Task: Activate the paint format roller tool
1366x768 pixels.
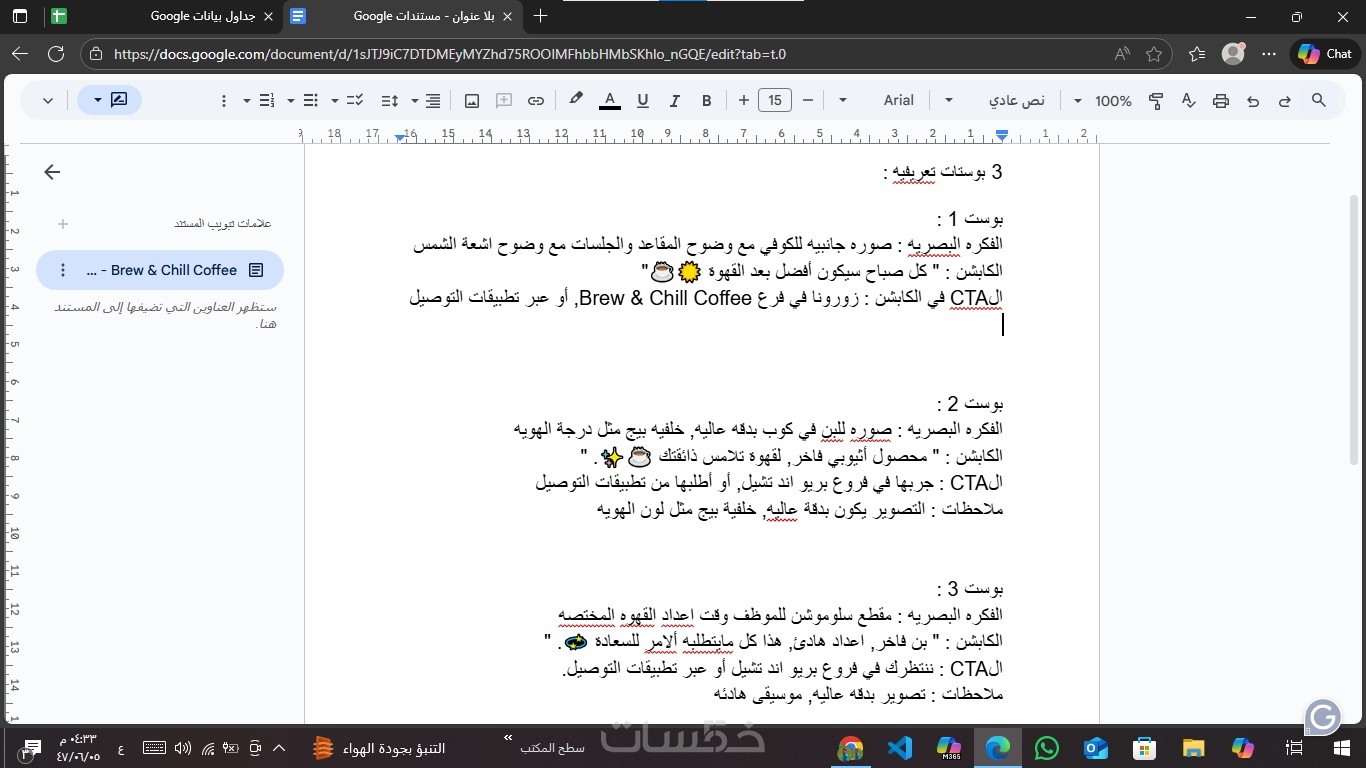Action: (x=1156, y=100)
